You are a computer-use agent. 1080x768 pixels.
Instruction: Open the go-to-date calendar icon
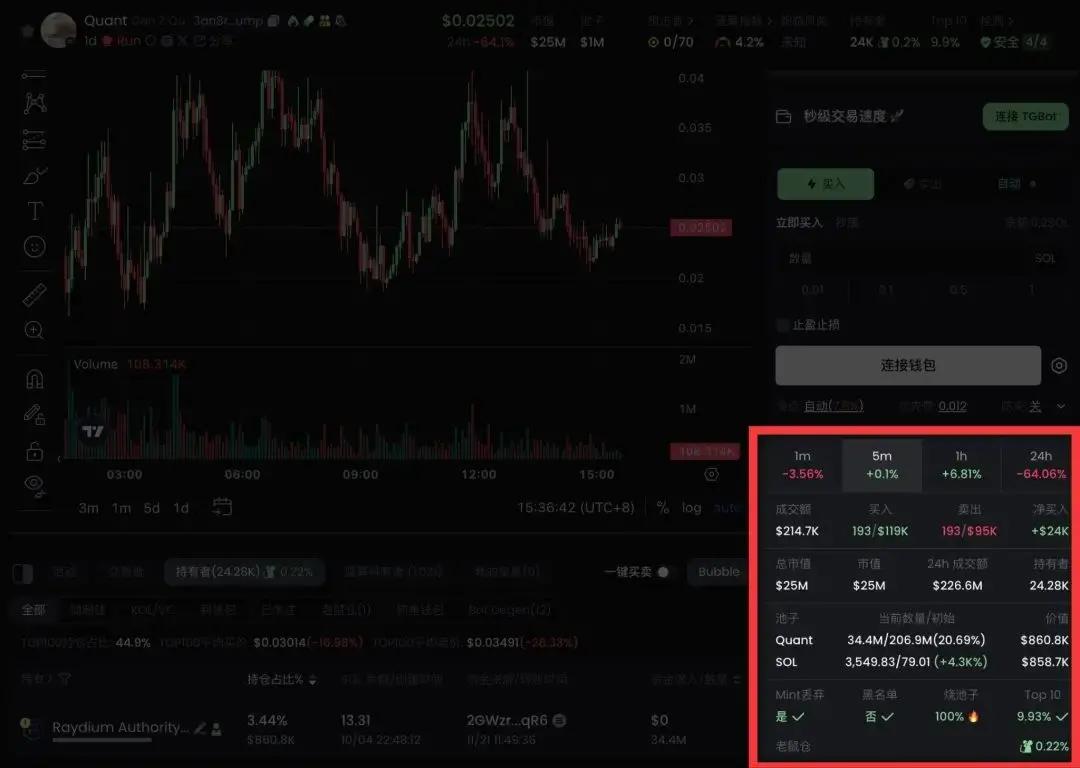(x=222, y=508)
